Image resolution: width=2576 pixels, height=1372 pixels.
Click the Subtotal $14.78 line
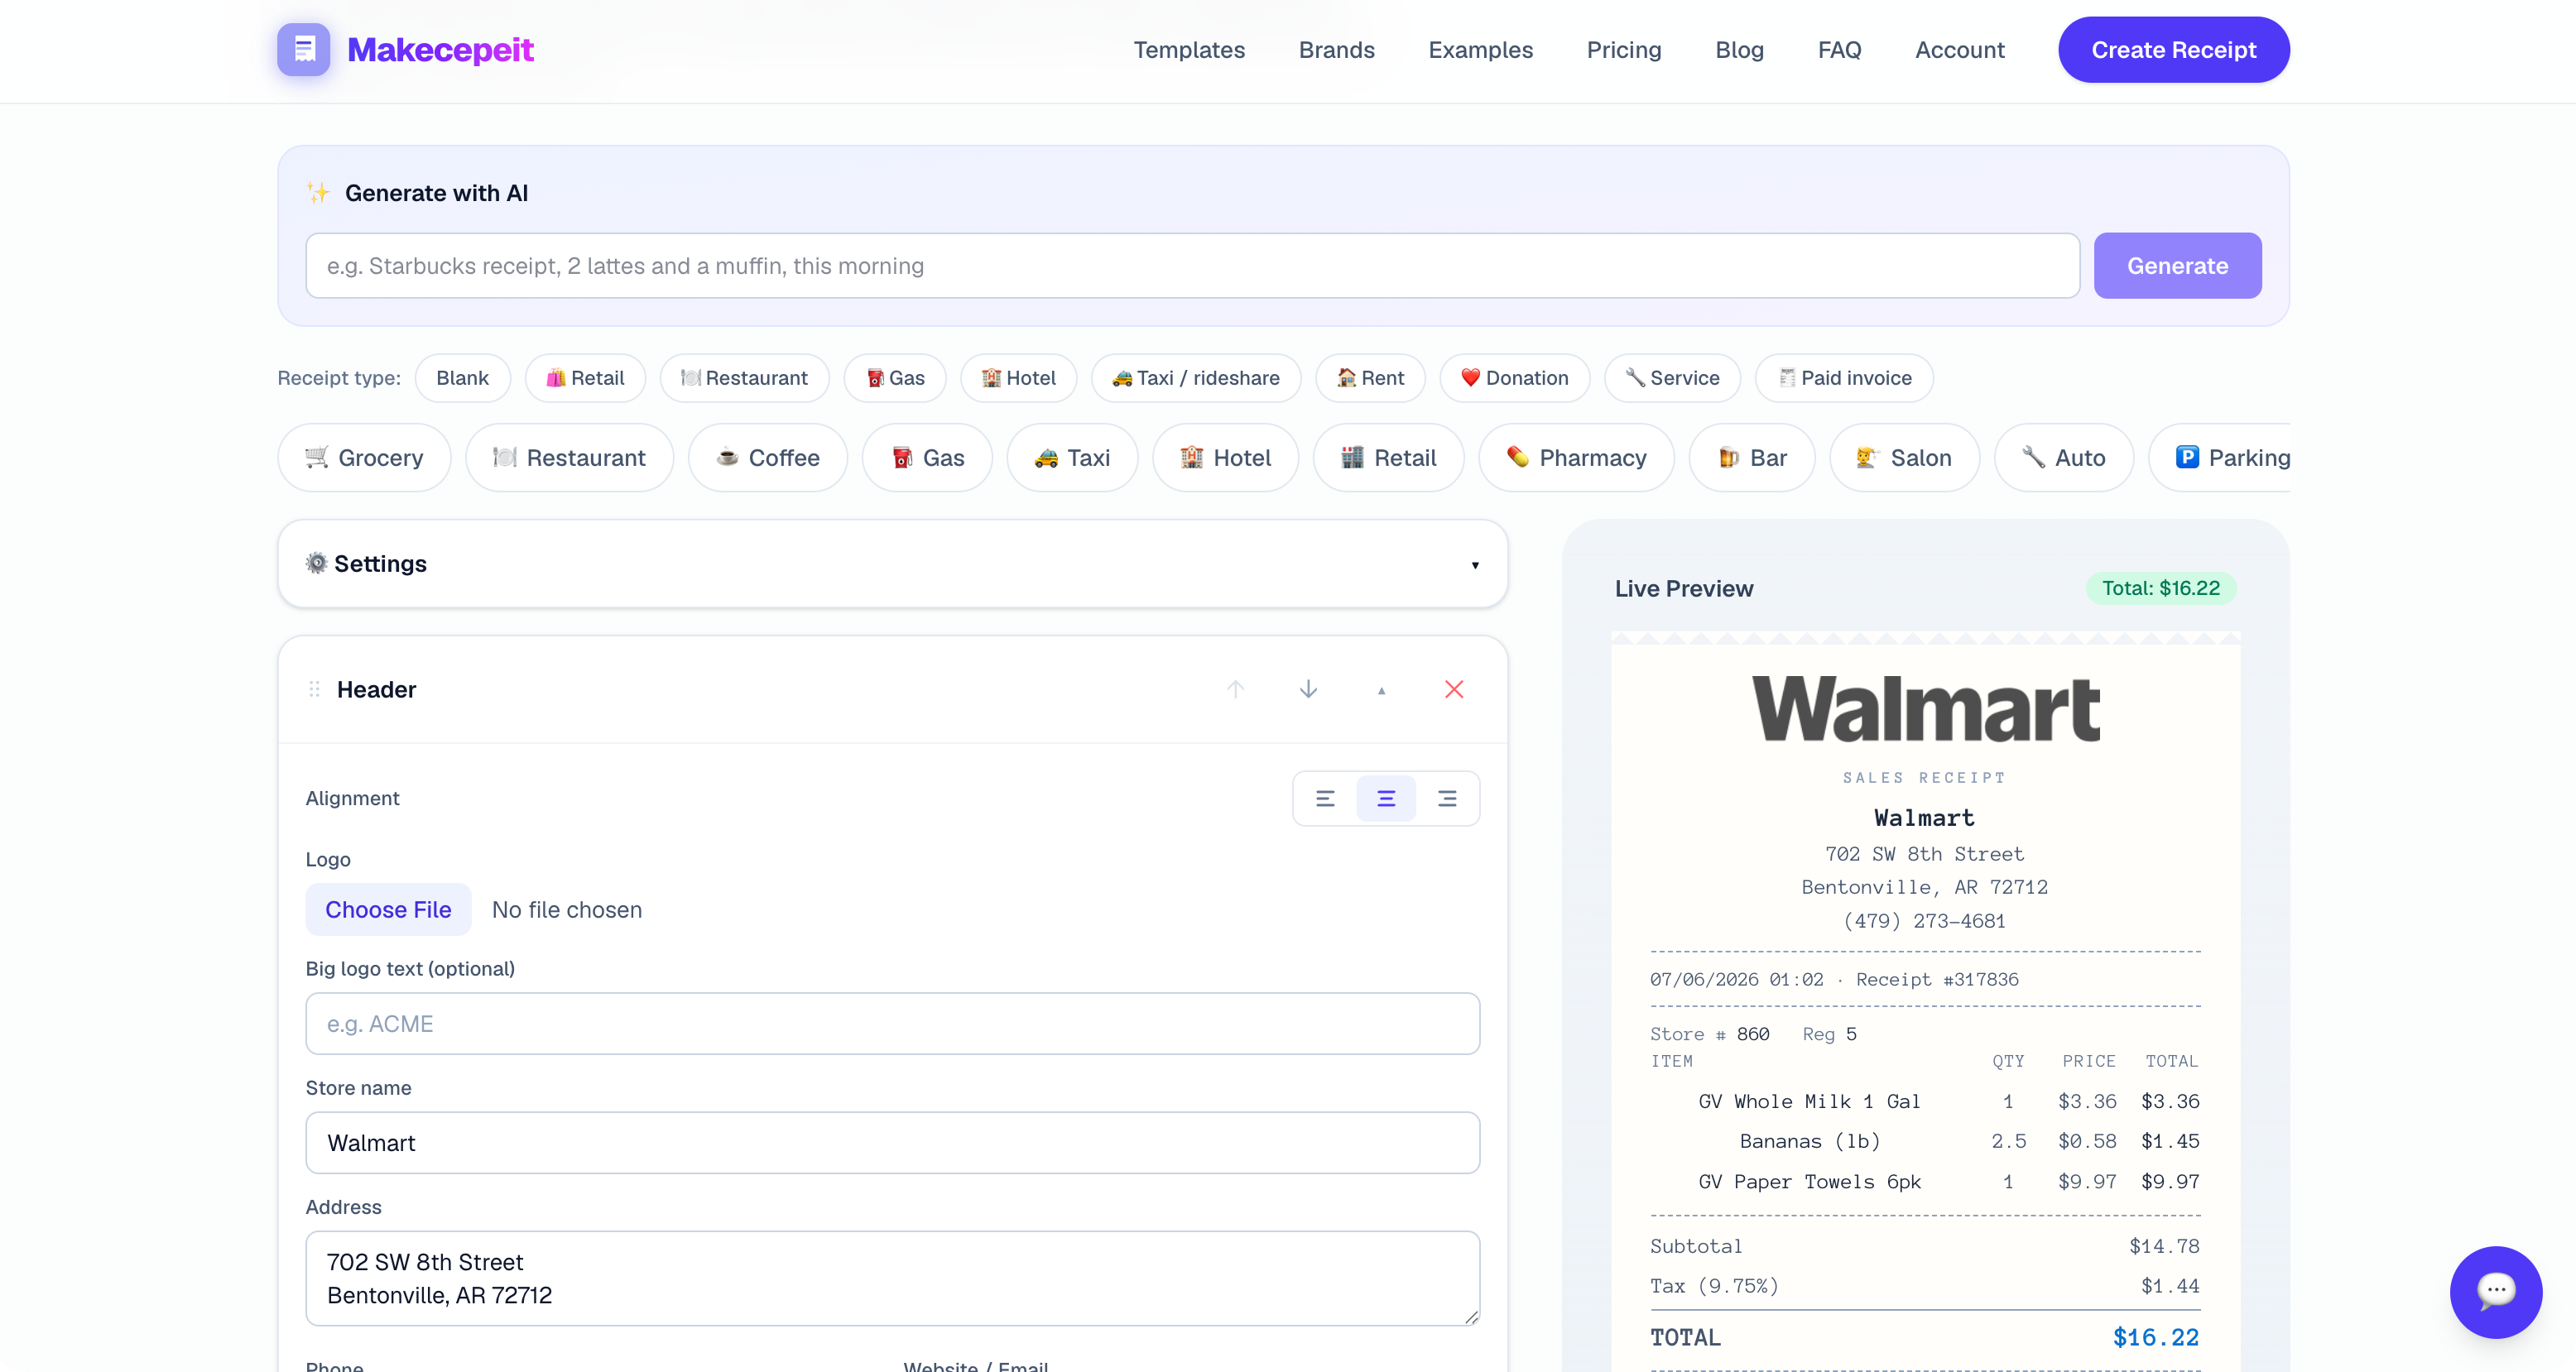click(1925, 1246)
